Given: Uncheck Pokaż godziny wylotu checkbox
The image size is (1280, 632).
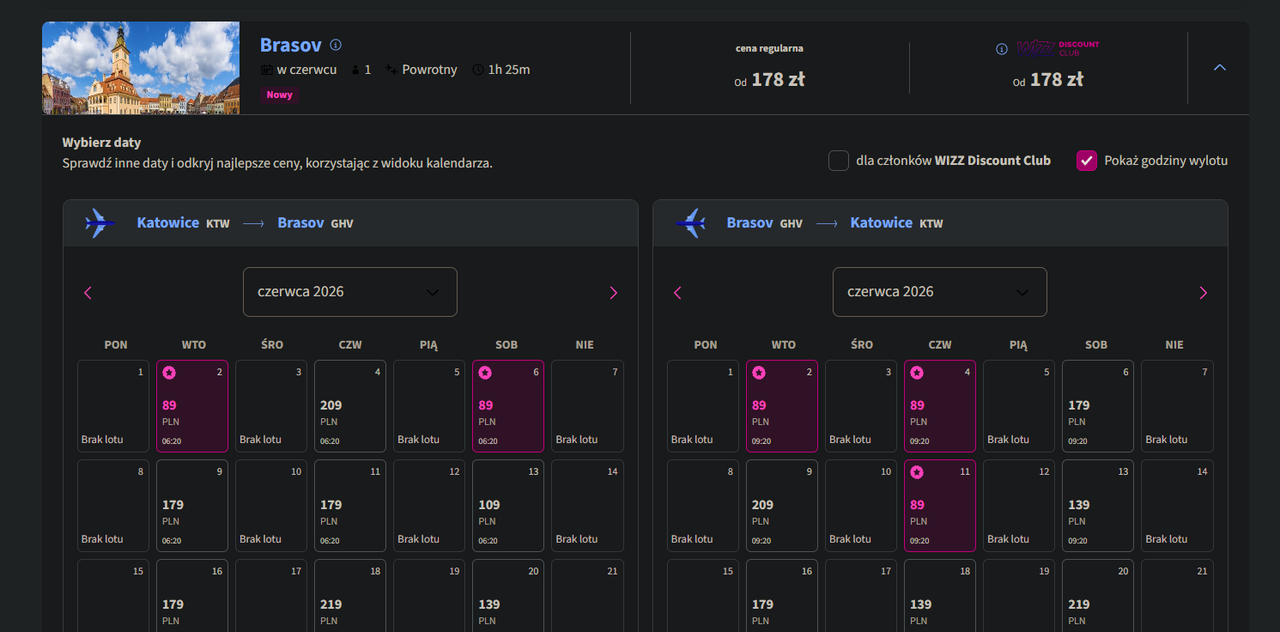Looking at the screenshot, I should (x=1087, y=160).
